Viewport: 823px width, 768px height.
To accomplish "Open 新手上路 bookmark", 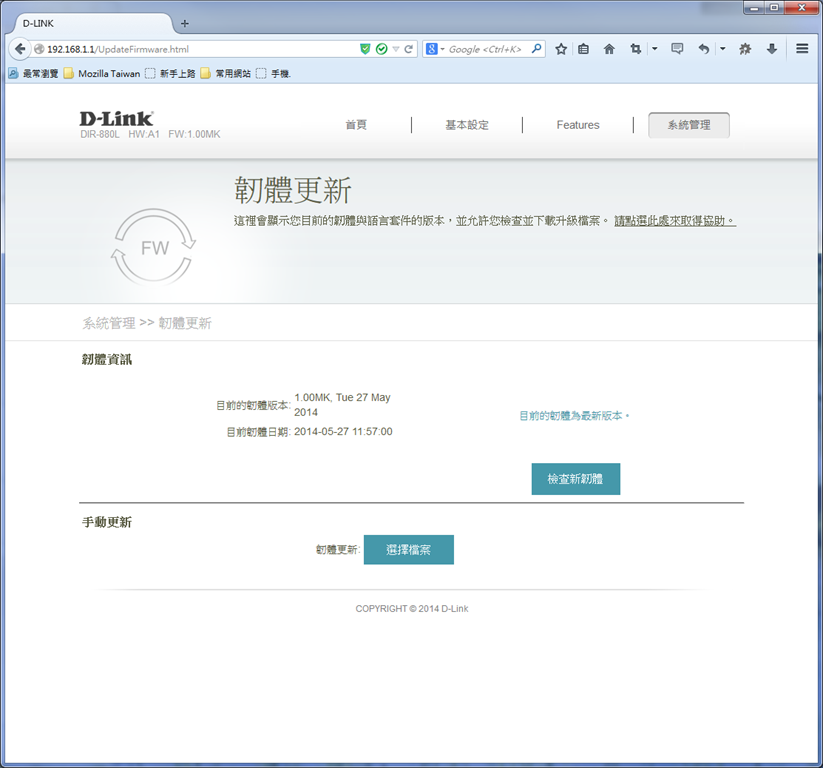I will pos(171,73).
